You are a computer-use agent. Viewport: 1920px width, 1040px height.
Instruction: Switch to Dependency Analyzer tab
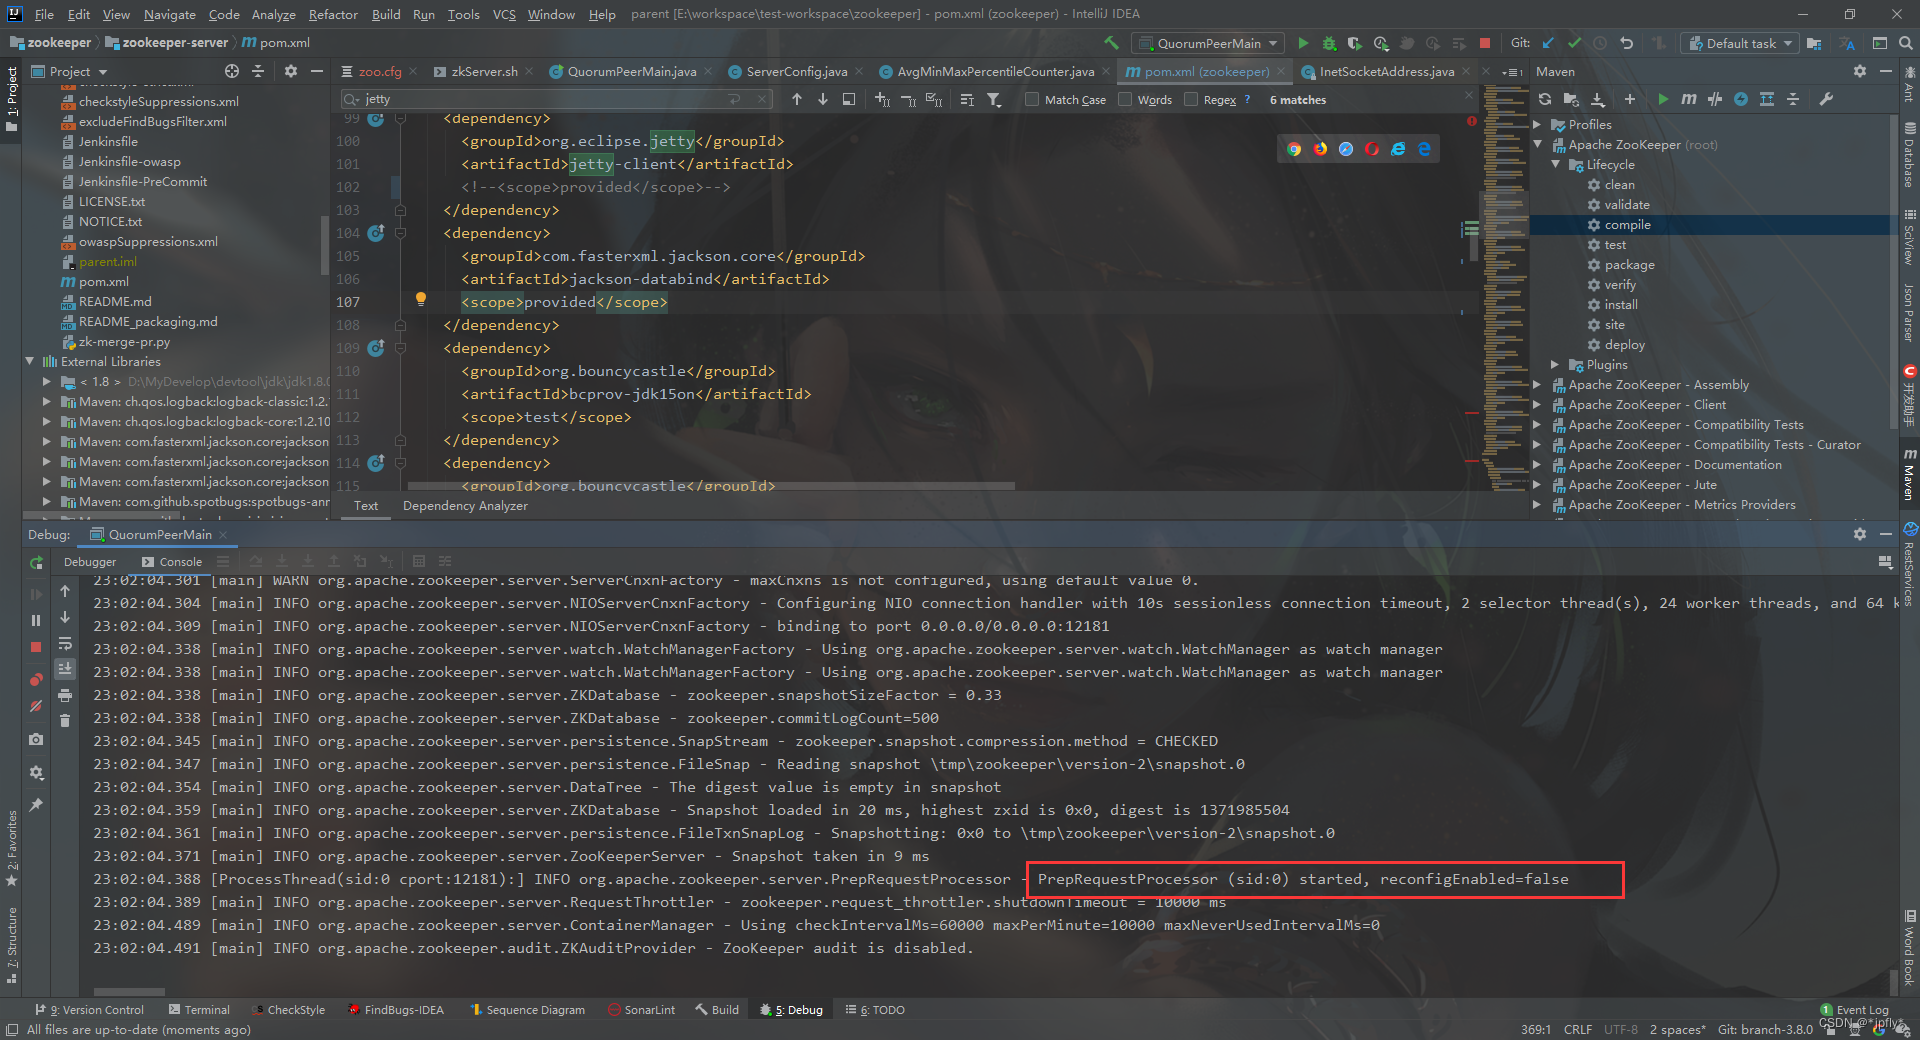click(465, 506)
